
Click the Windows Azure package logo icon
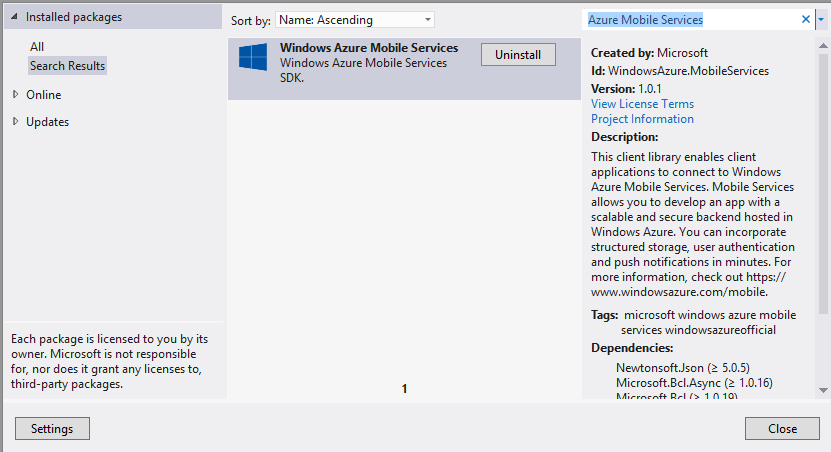click(253, 57)
